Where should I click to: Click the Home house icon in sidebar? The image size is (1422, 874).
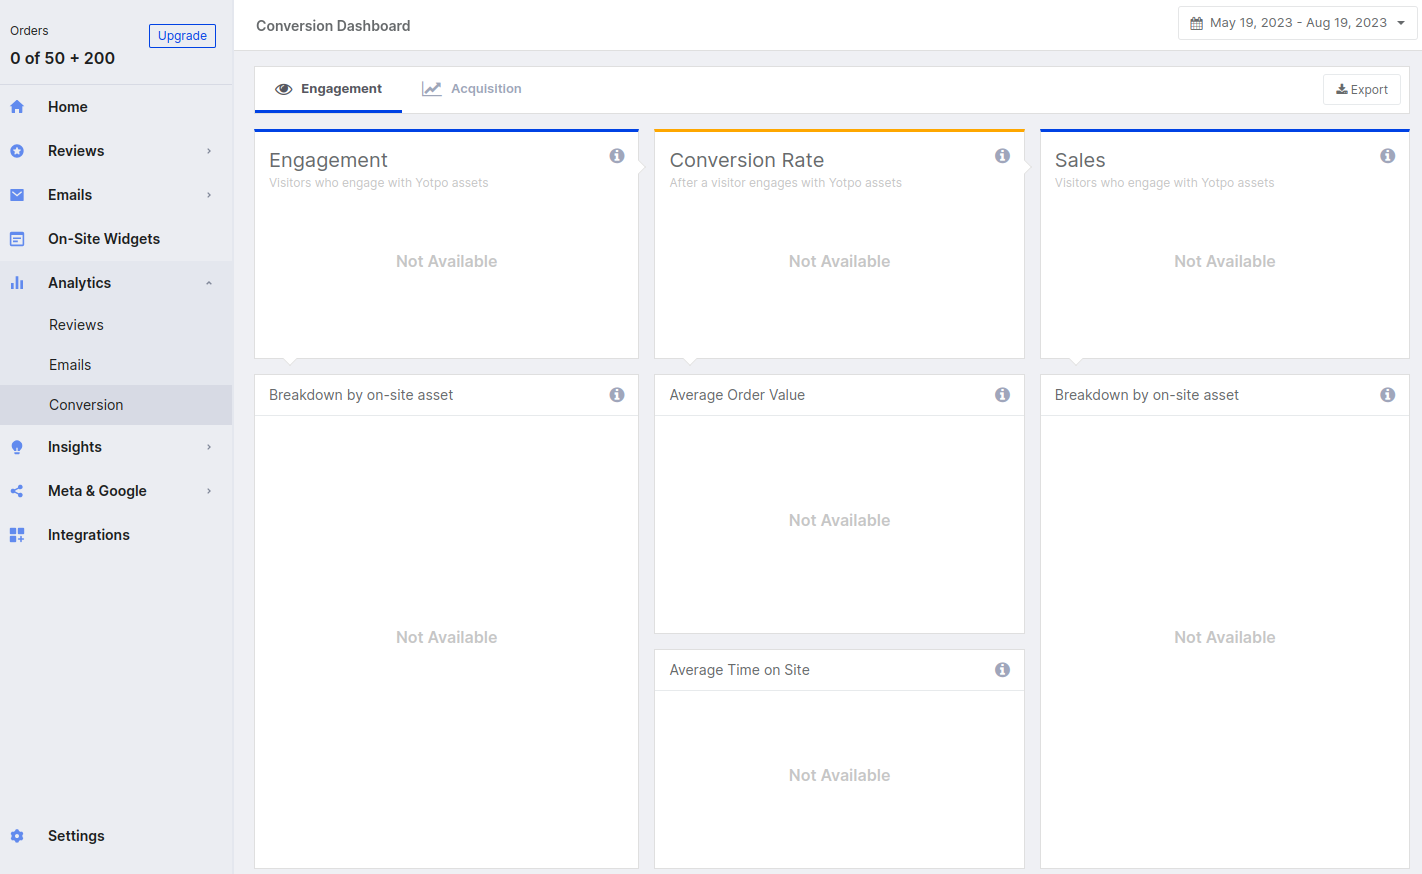[x=17, y=107]
